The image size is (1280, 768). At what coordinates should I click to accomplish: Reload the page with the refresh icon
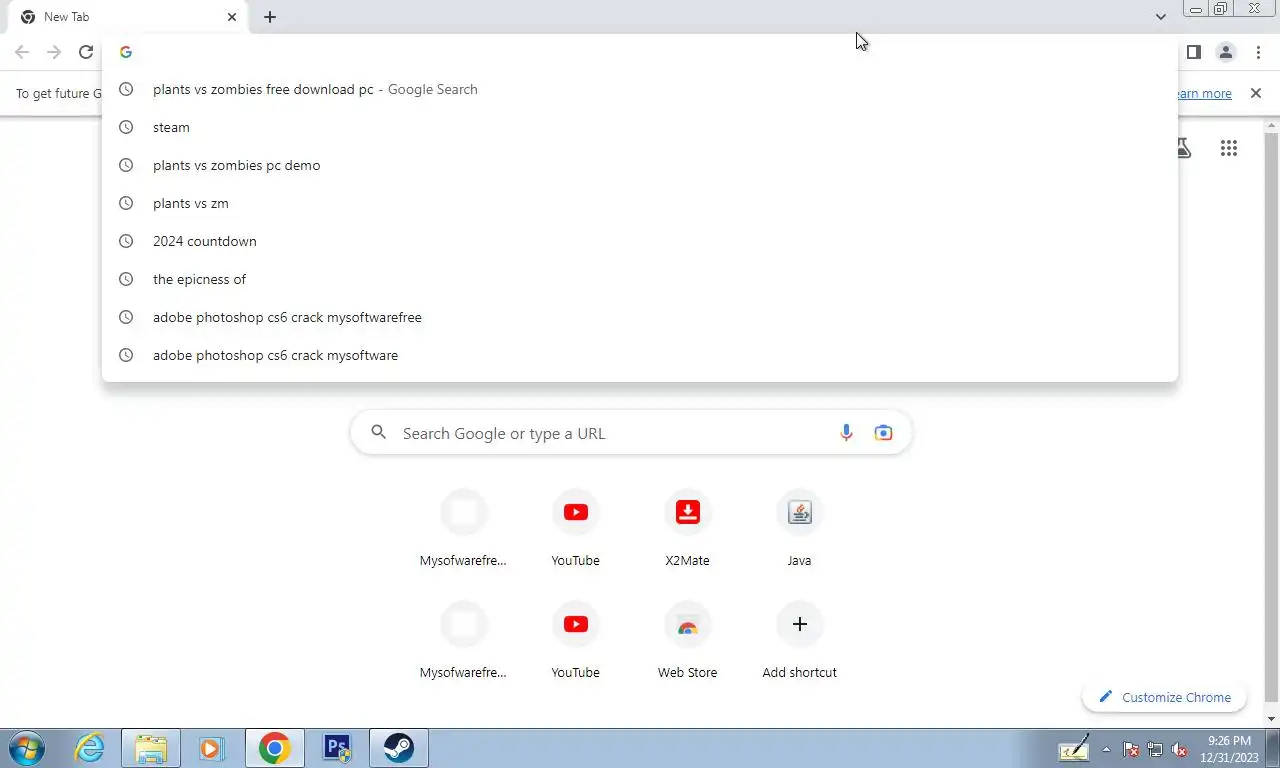[86, 52]
